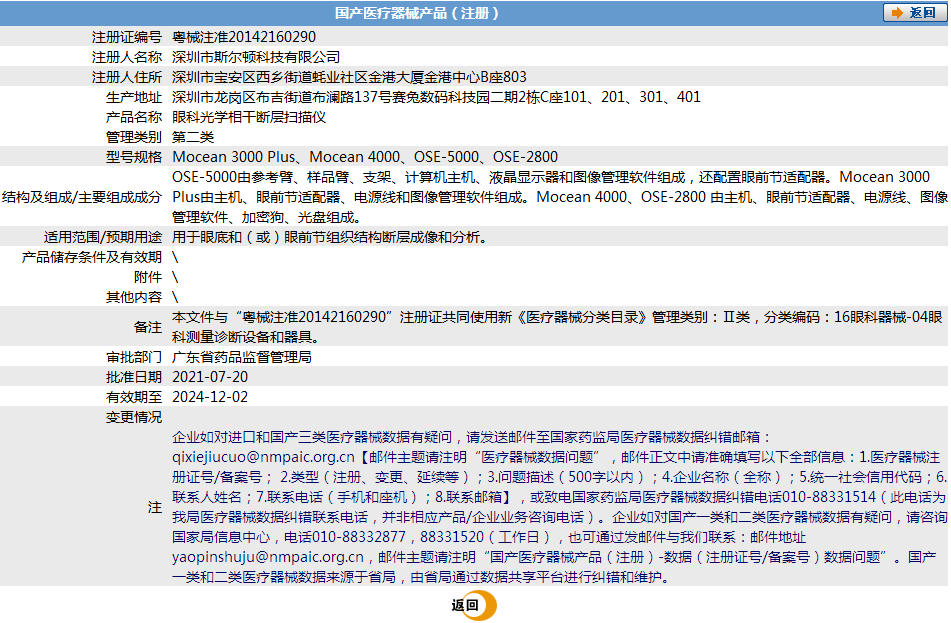Image resolution: width=951 pixels, height=623 pixels.
Task: Click notice line starting 企业如对进口和国产三类
Action: (x=472, y=437)
